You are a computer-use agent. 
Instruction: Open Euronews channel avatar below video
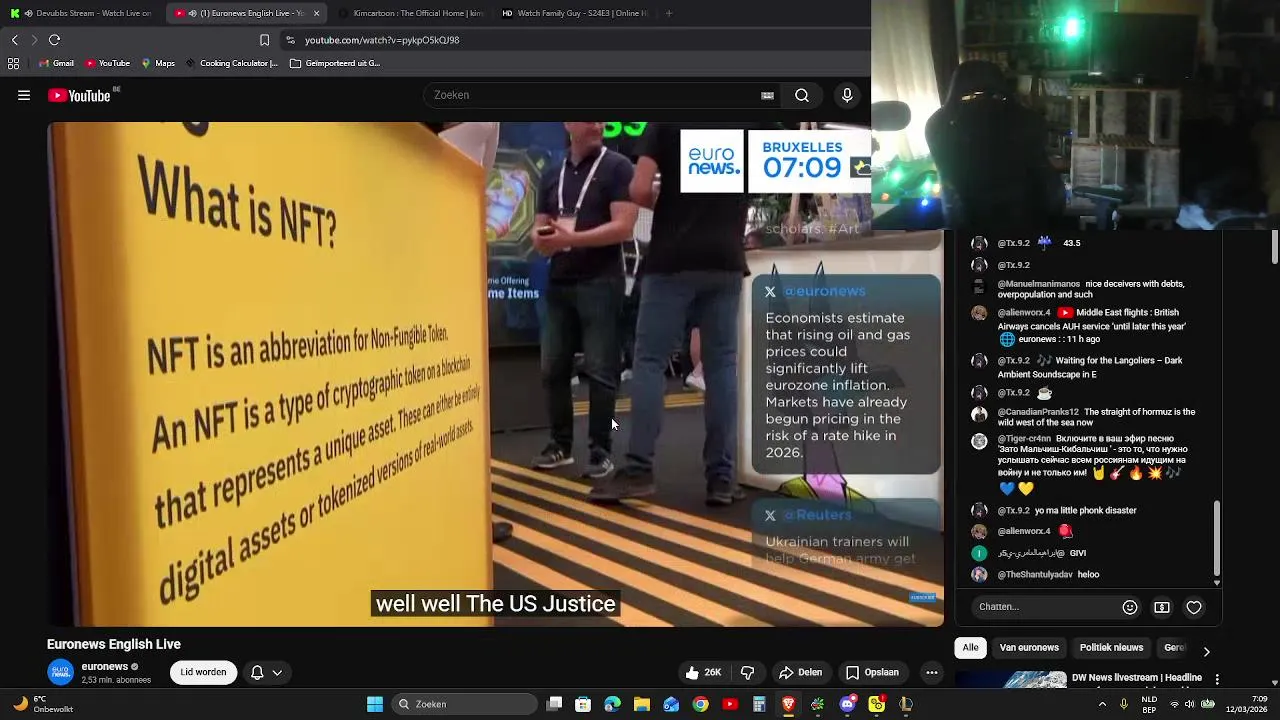point(60,672)
